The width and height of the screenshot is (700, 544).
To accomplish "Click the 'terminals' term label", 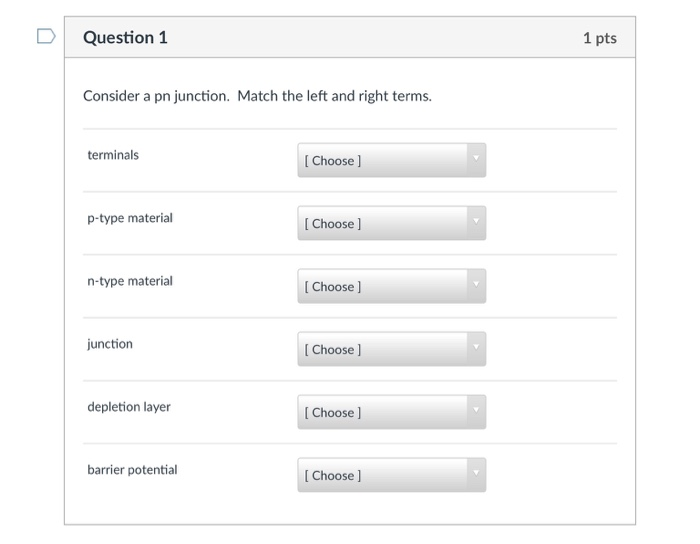I will [113, 155].
